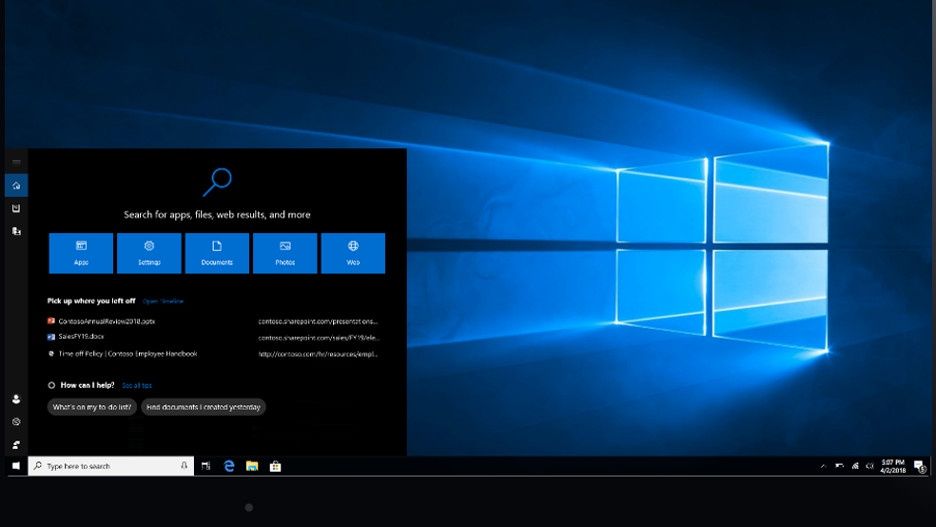Select "Find documents I created yesterday" suggestion
This screenshot has width=936, height=527.
(x=204, y=407)
